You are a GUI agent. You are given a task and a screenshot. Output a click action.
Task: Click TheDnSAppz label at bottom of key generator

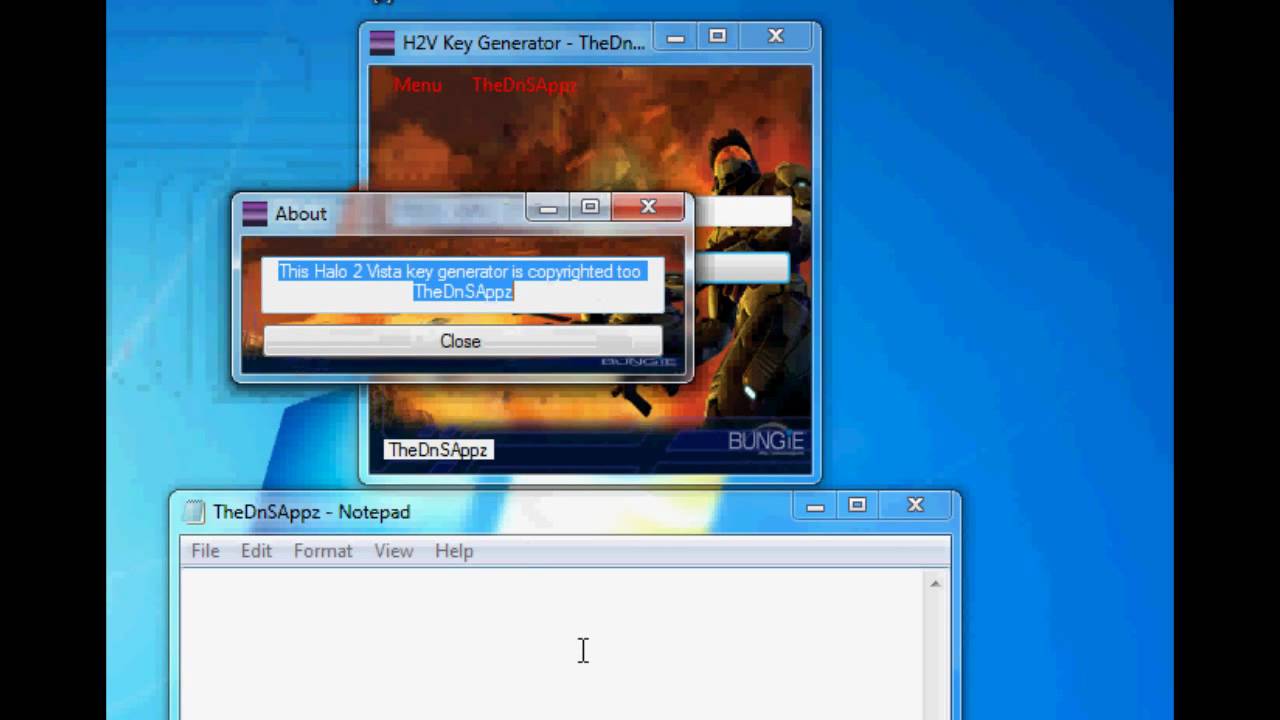pos(438,450)
